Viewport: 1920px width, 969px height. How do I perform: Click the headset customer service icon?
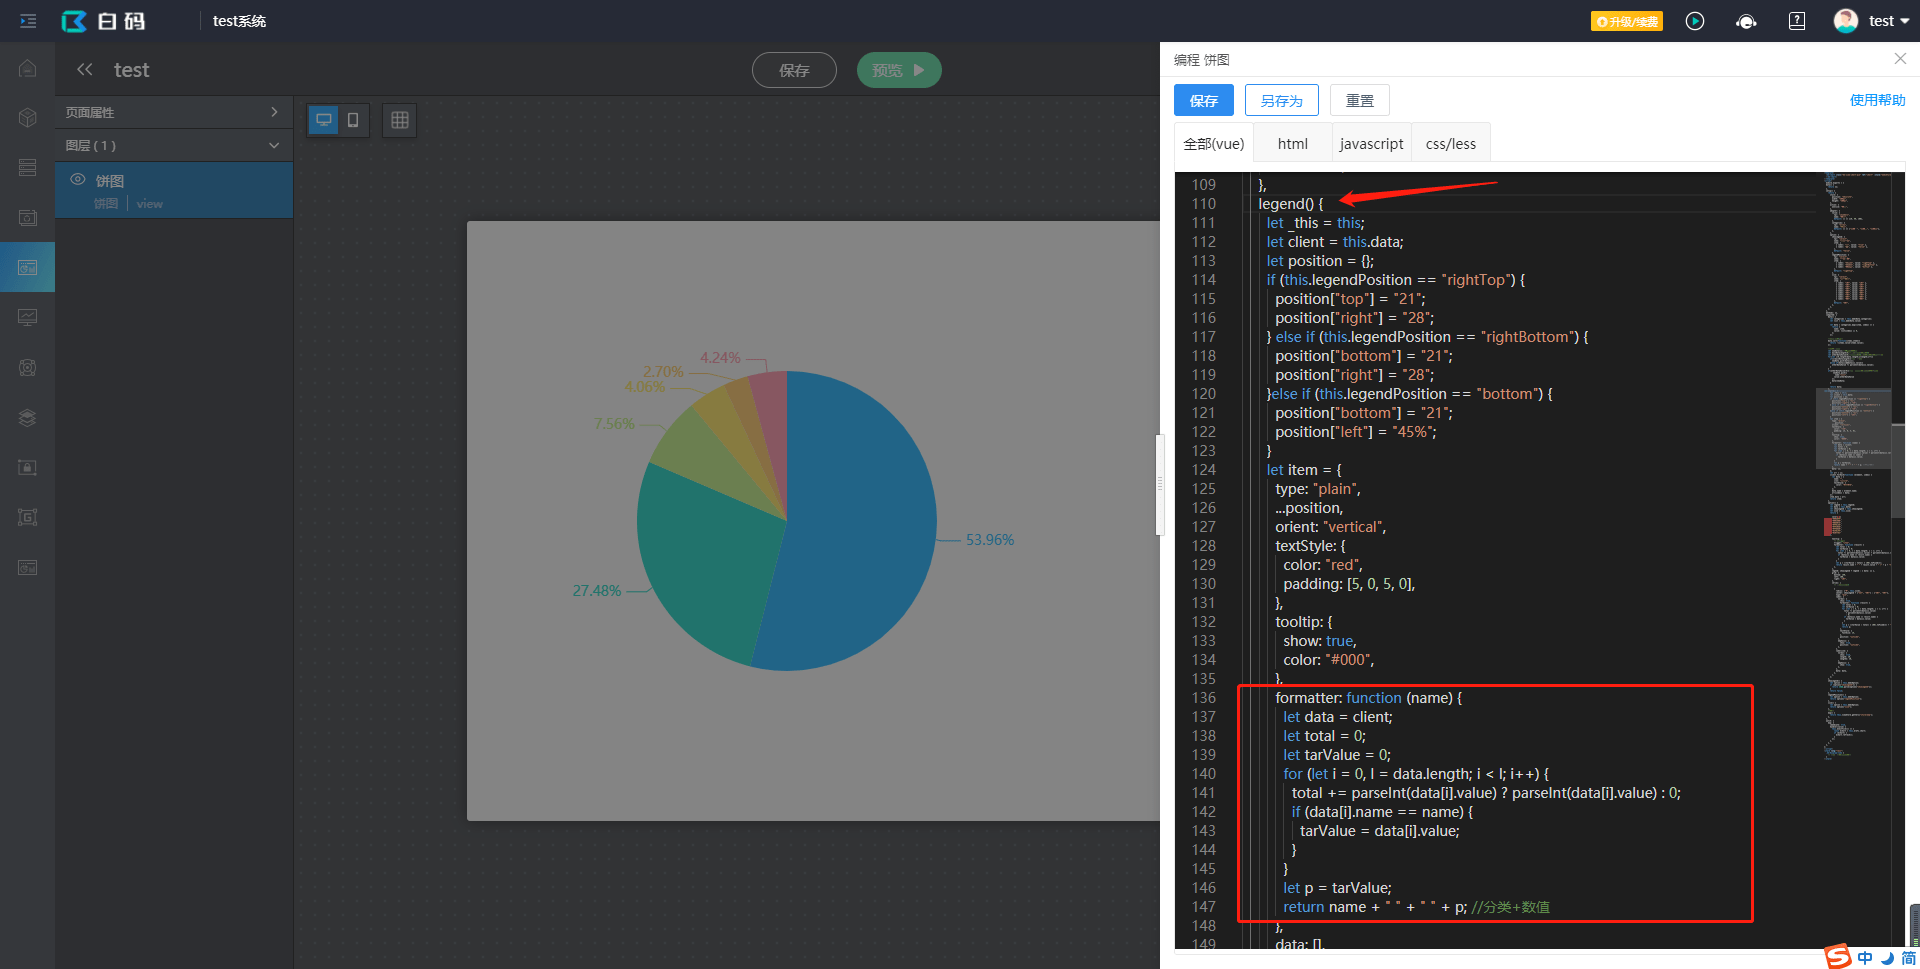click(1746, 21)
